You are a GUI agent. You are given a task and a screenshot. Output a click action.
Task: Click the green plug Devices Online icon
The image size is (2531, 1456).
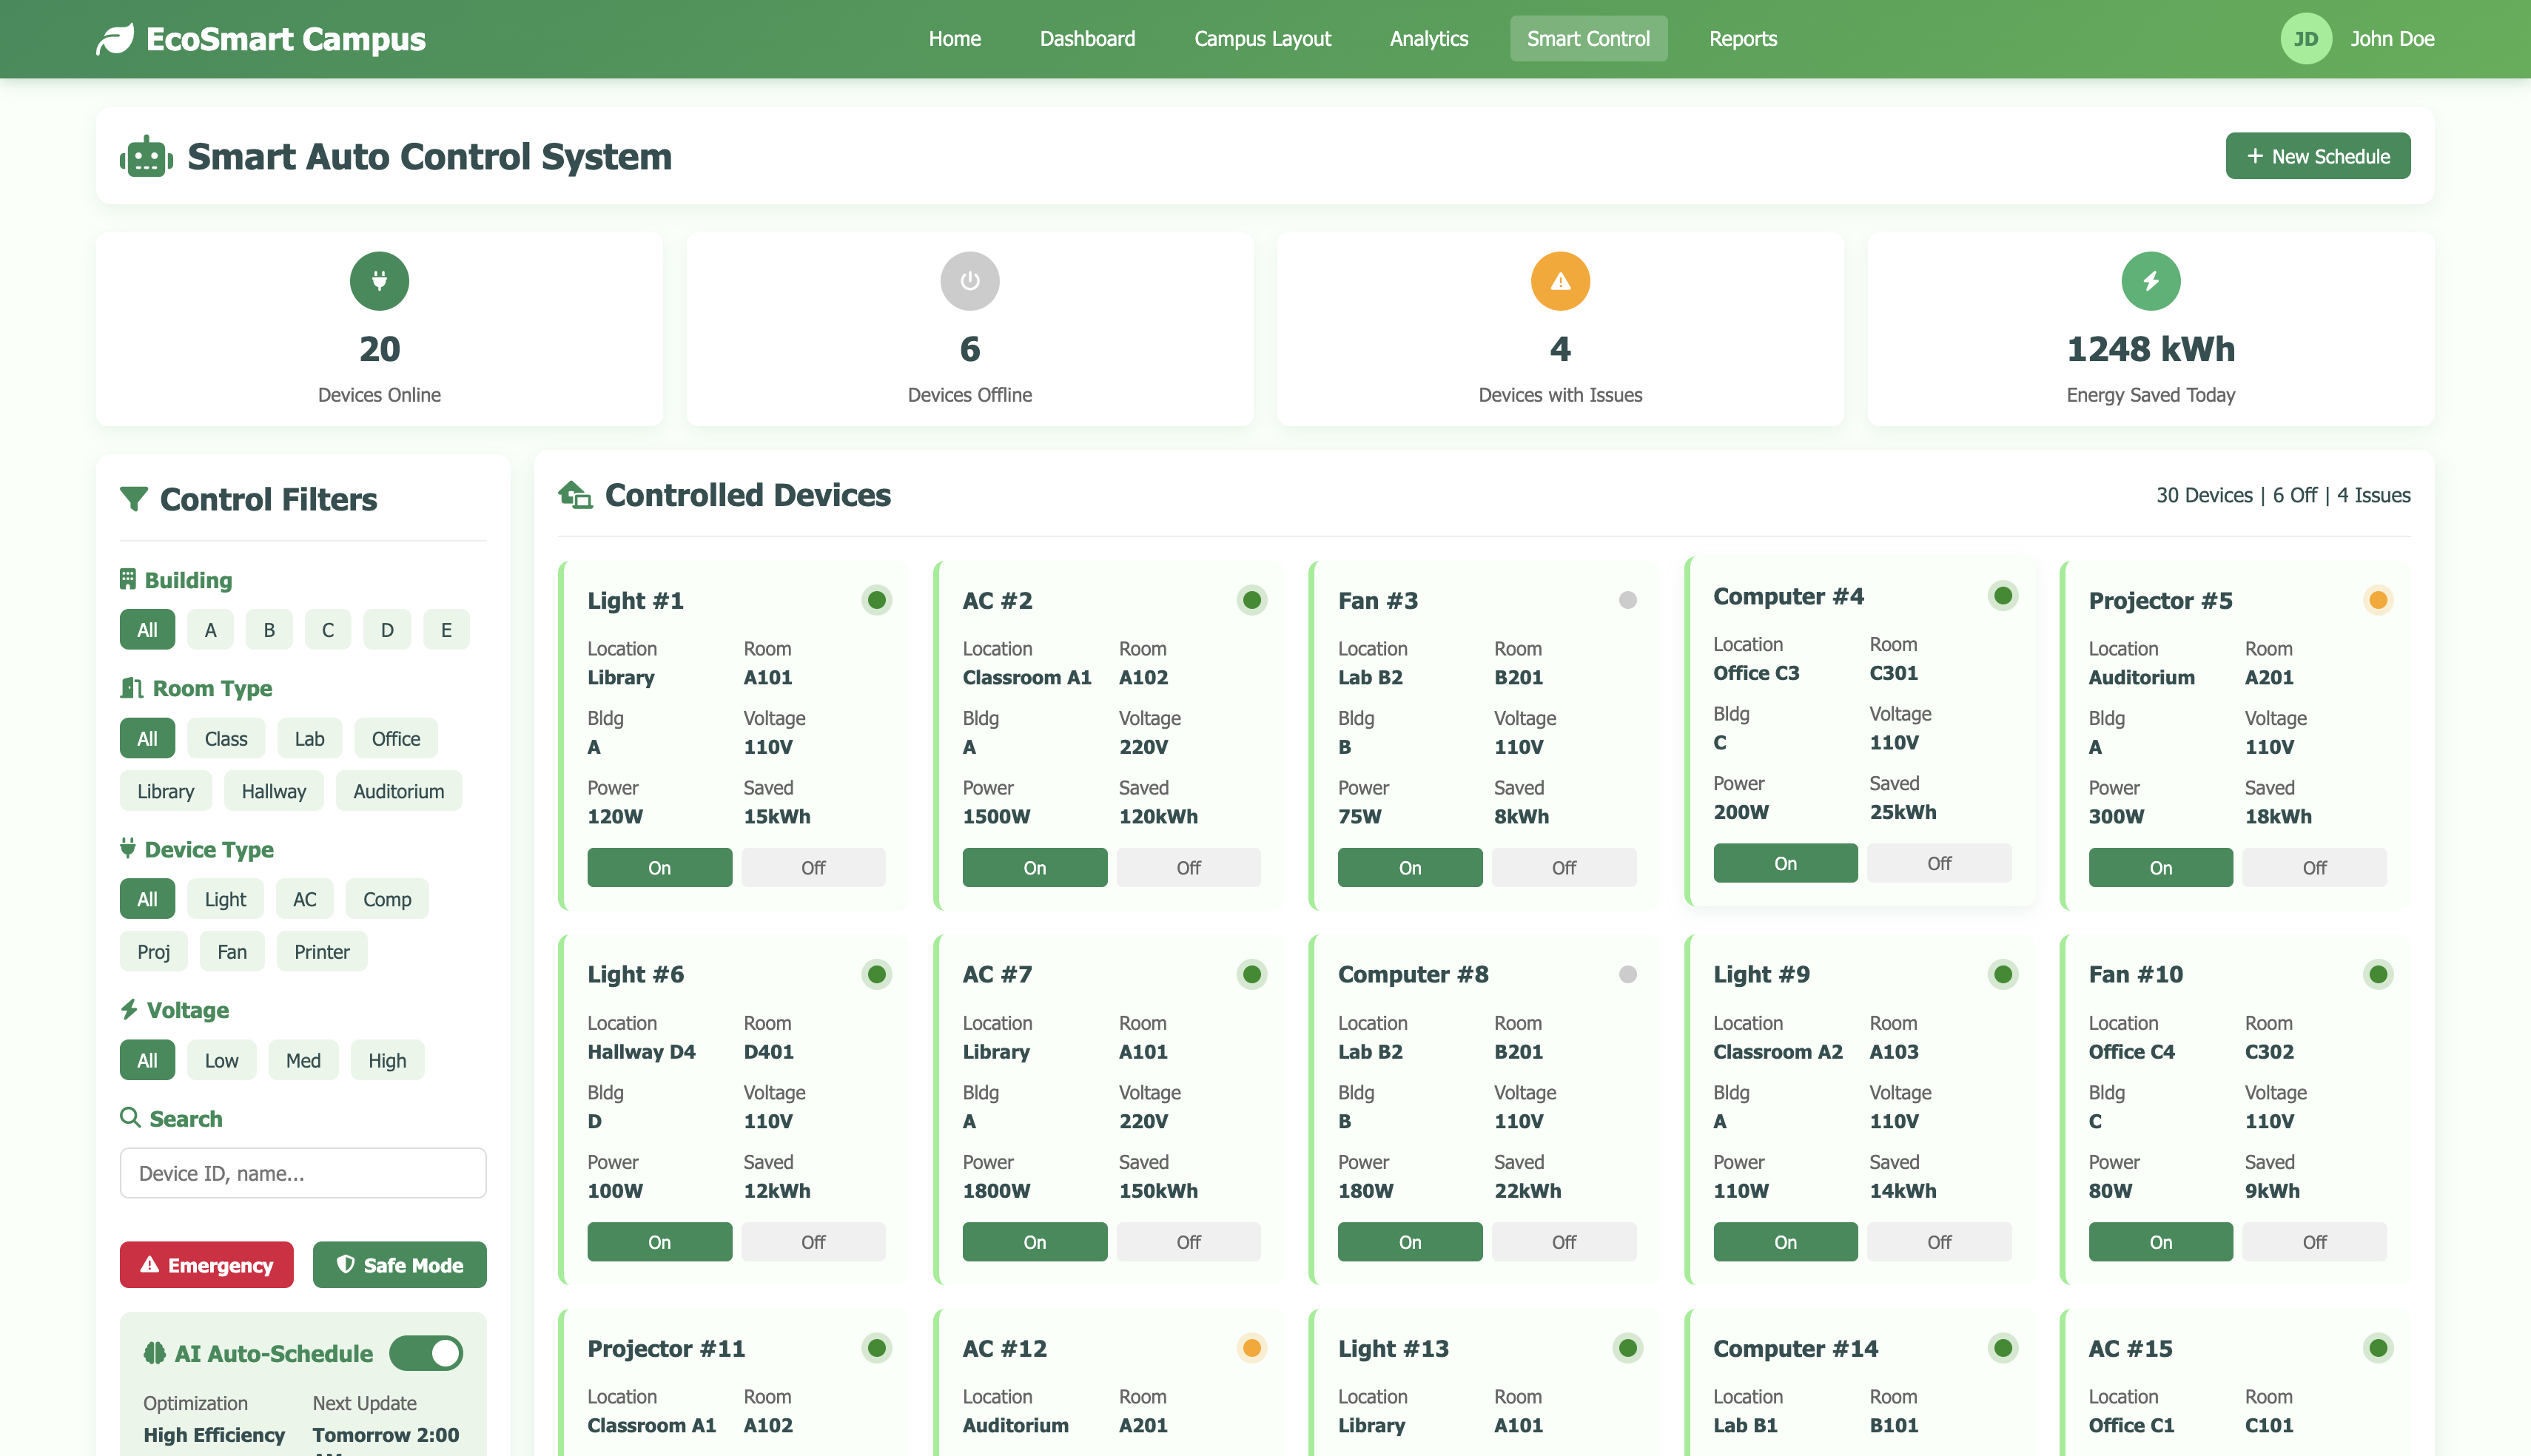point(379,281)
